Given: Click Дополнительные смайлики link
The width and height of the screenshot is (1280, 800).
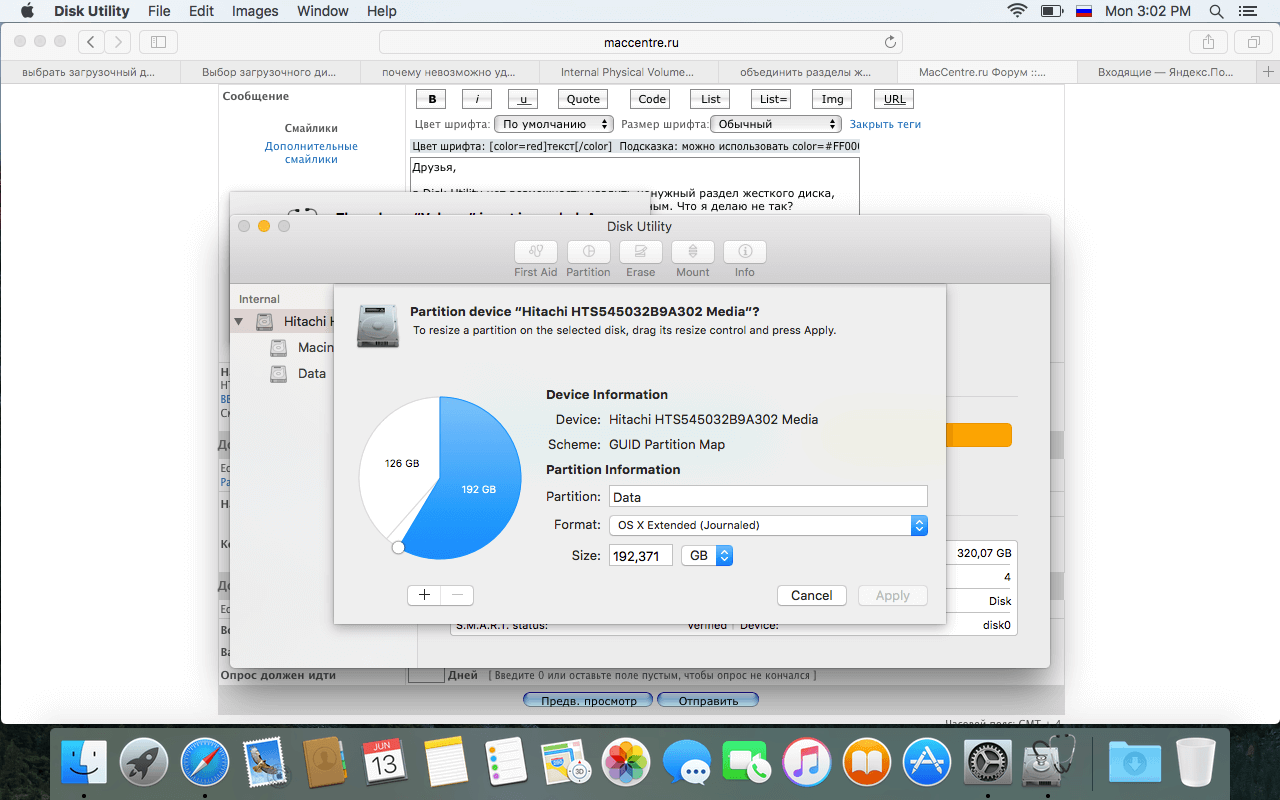Looking at the screenshot, I should [311, 153].
